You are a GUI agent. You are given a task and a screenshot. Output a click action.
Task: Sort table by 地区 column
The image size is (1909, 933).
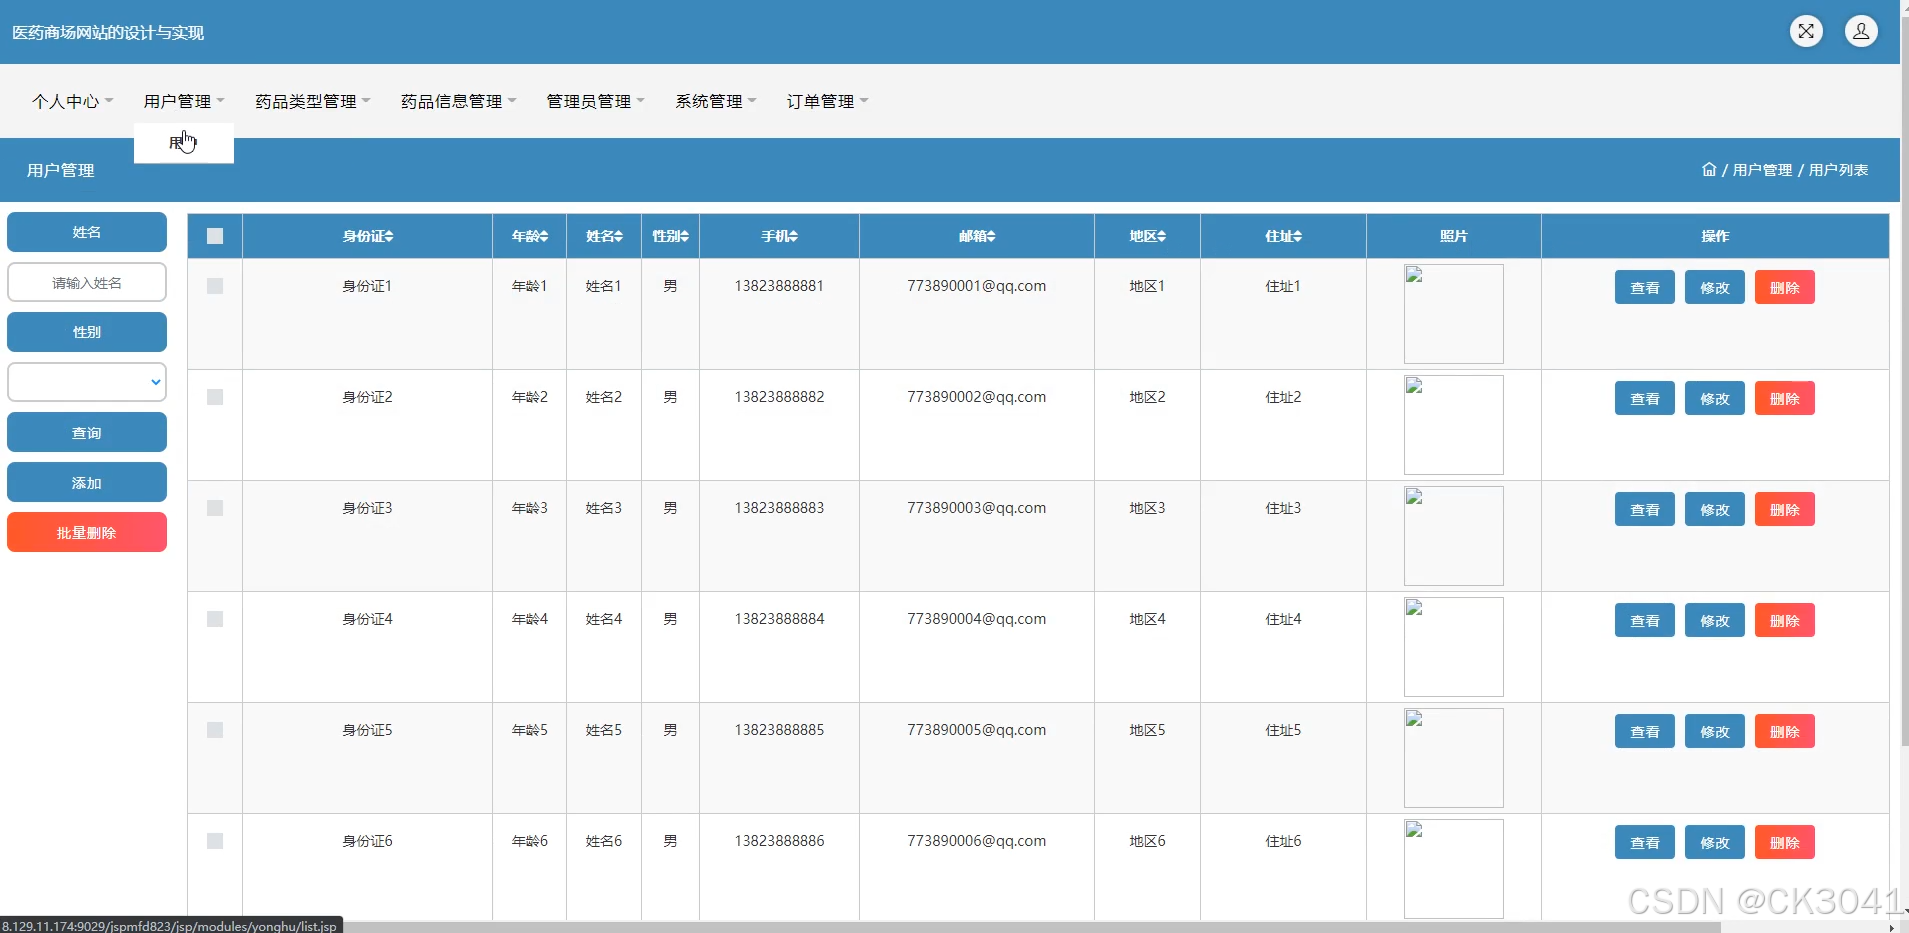point(1147,236)
